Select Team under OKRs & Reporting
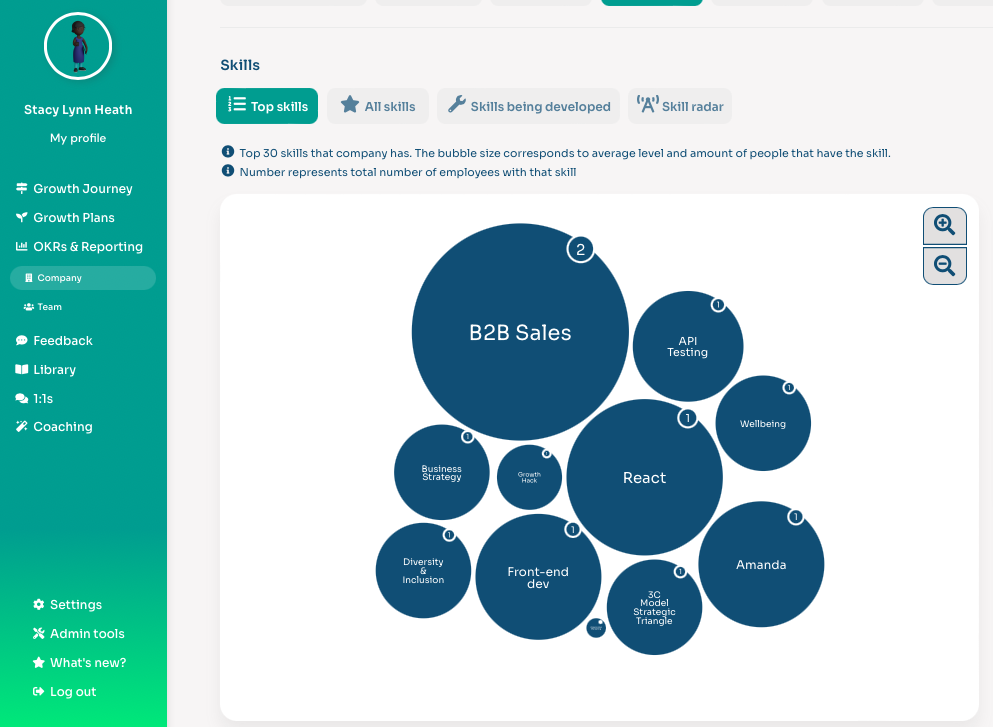This screenshot has width=993, height=727. tap(48, 306)
